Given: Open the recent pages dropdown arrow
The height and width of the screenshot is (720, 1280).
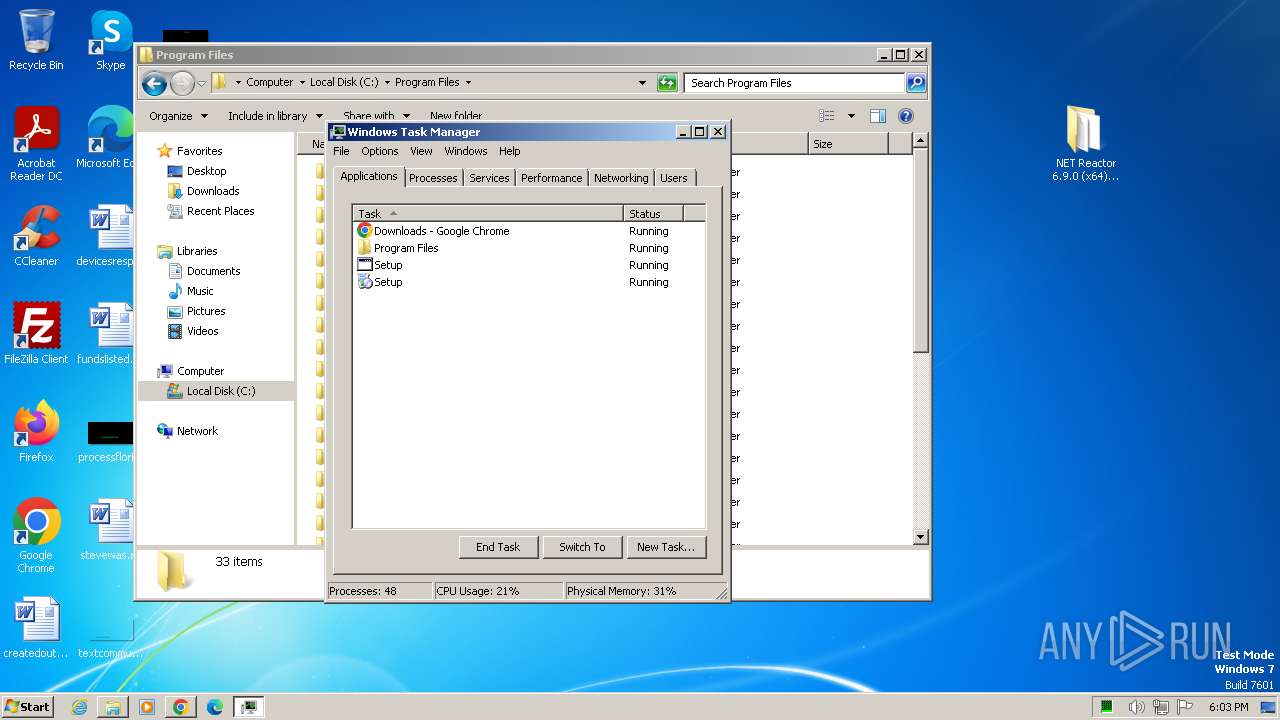Looking at the screenshot, I should tap(201, 83).
